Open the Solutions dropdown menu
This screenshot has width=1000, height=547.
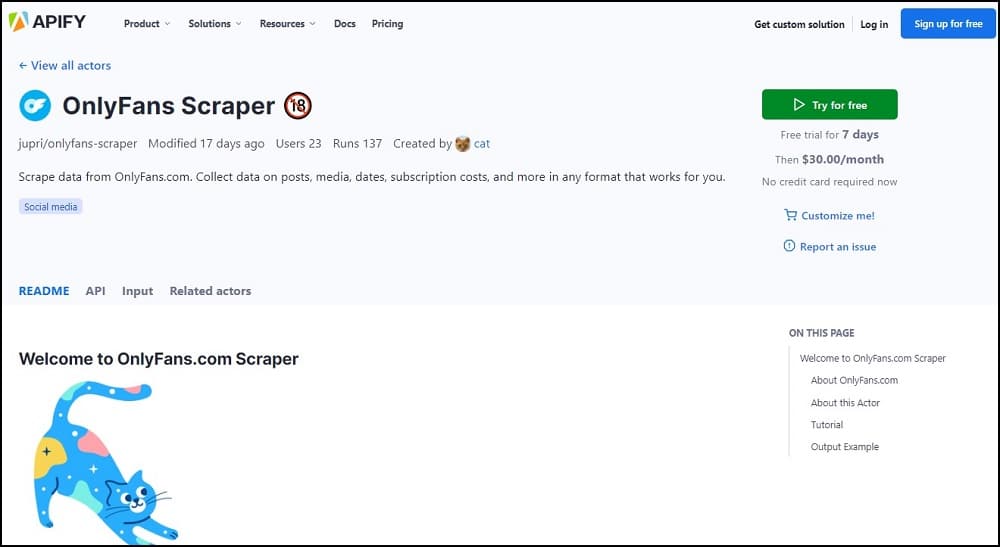(x=215, y=24)
